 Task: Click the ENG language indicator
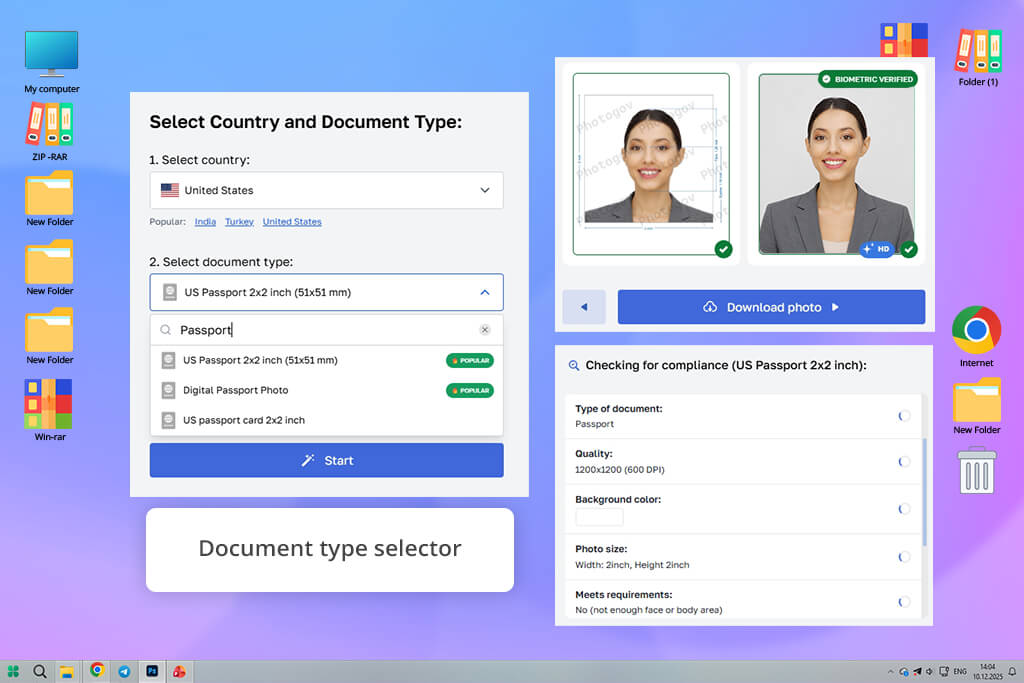coord(959,671)
